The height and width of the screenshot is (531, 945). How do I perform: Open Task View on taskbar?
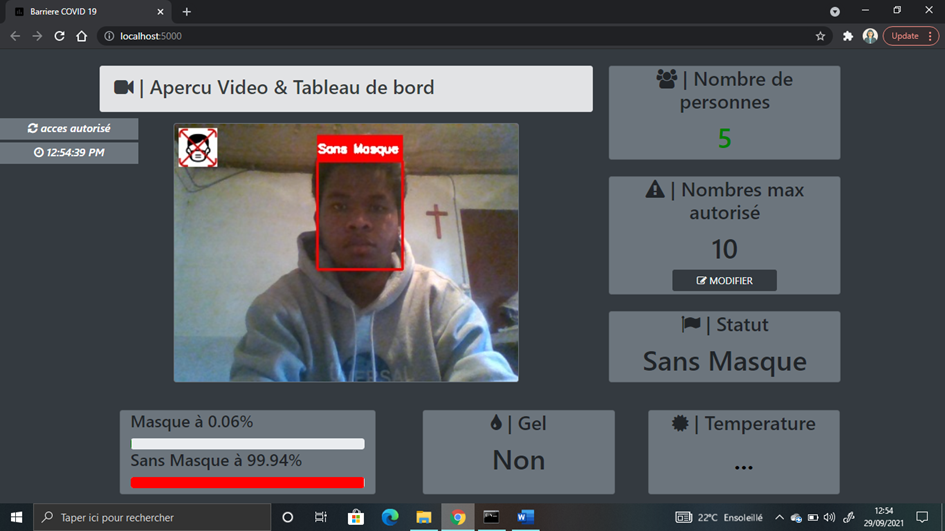tap(321, 517)
